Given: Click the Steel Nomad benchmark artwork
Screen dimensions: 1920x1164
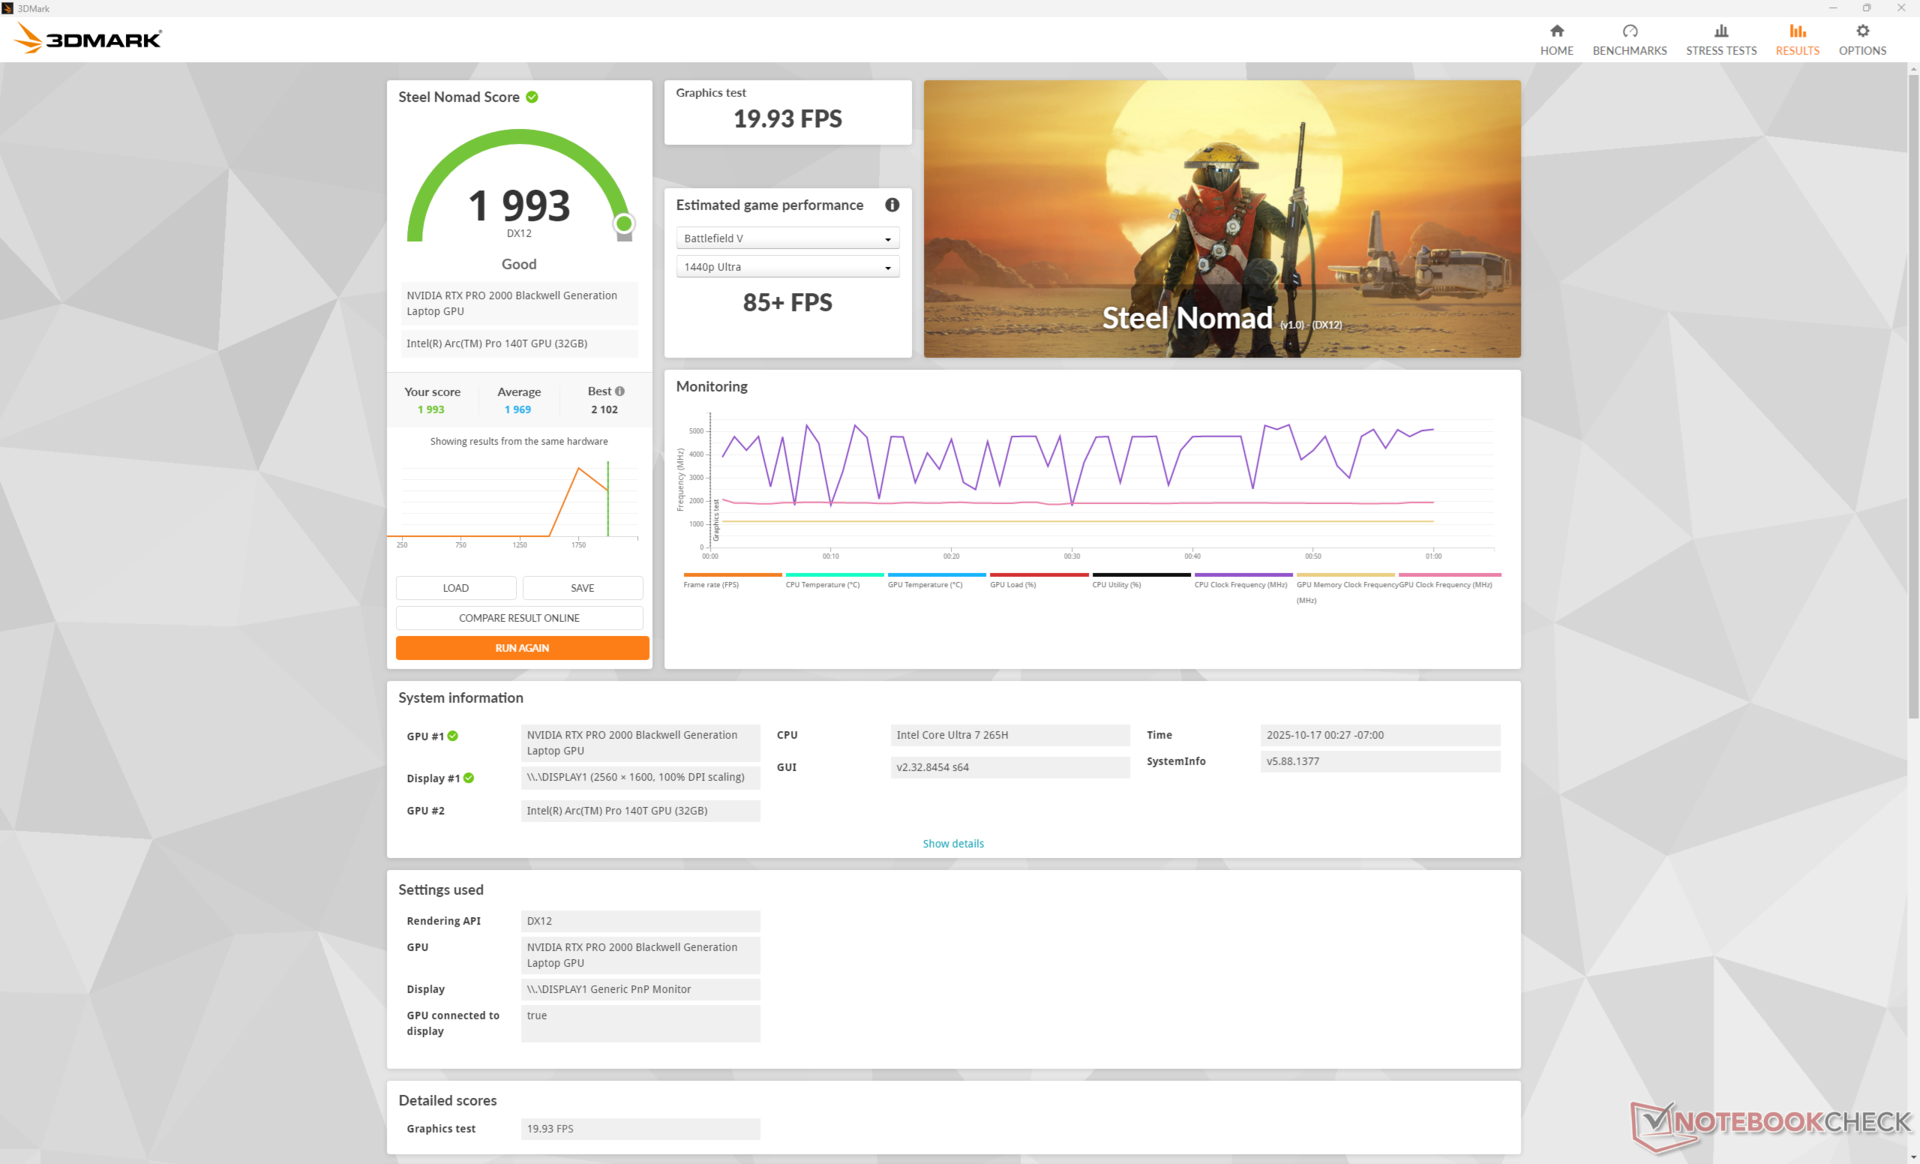Looking at the screenshot, I should point(1221,218).
